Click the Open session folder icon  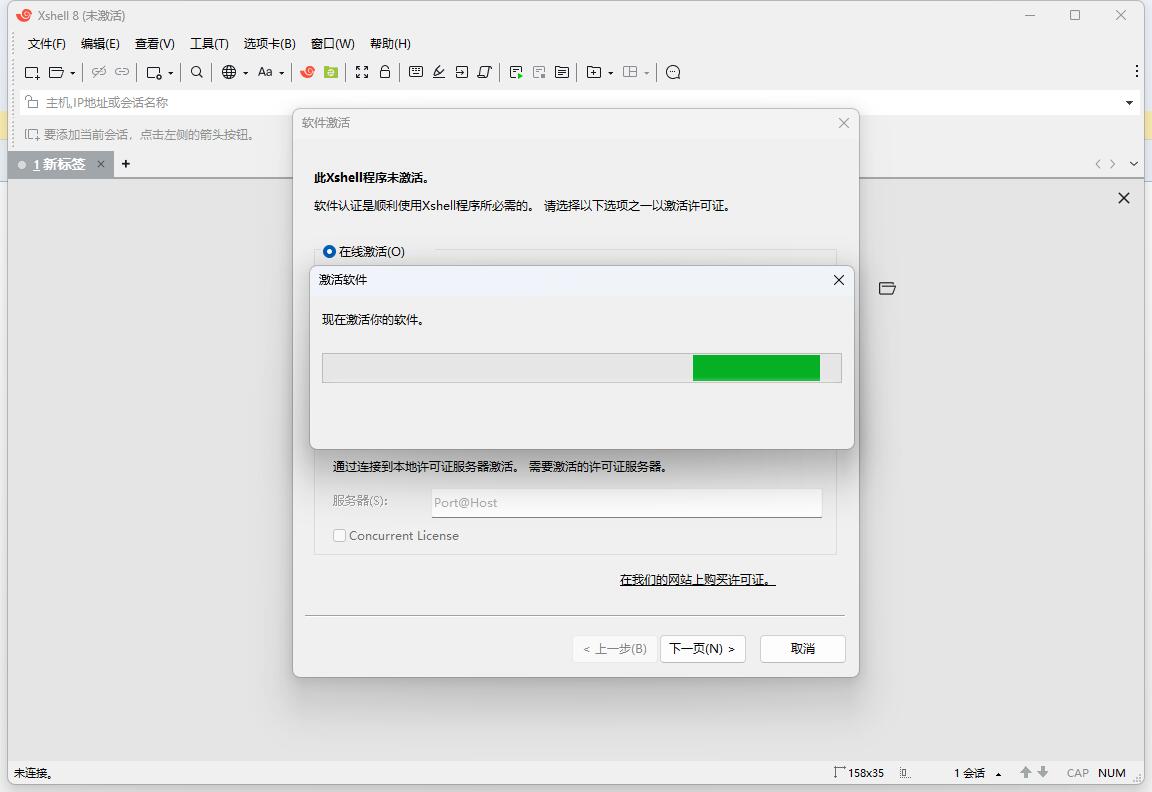click(x=56, y=72)
